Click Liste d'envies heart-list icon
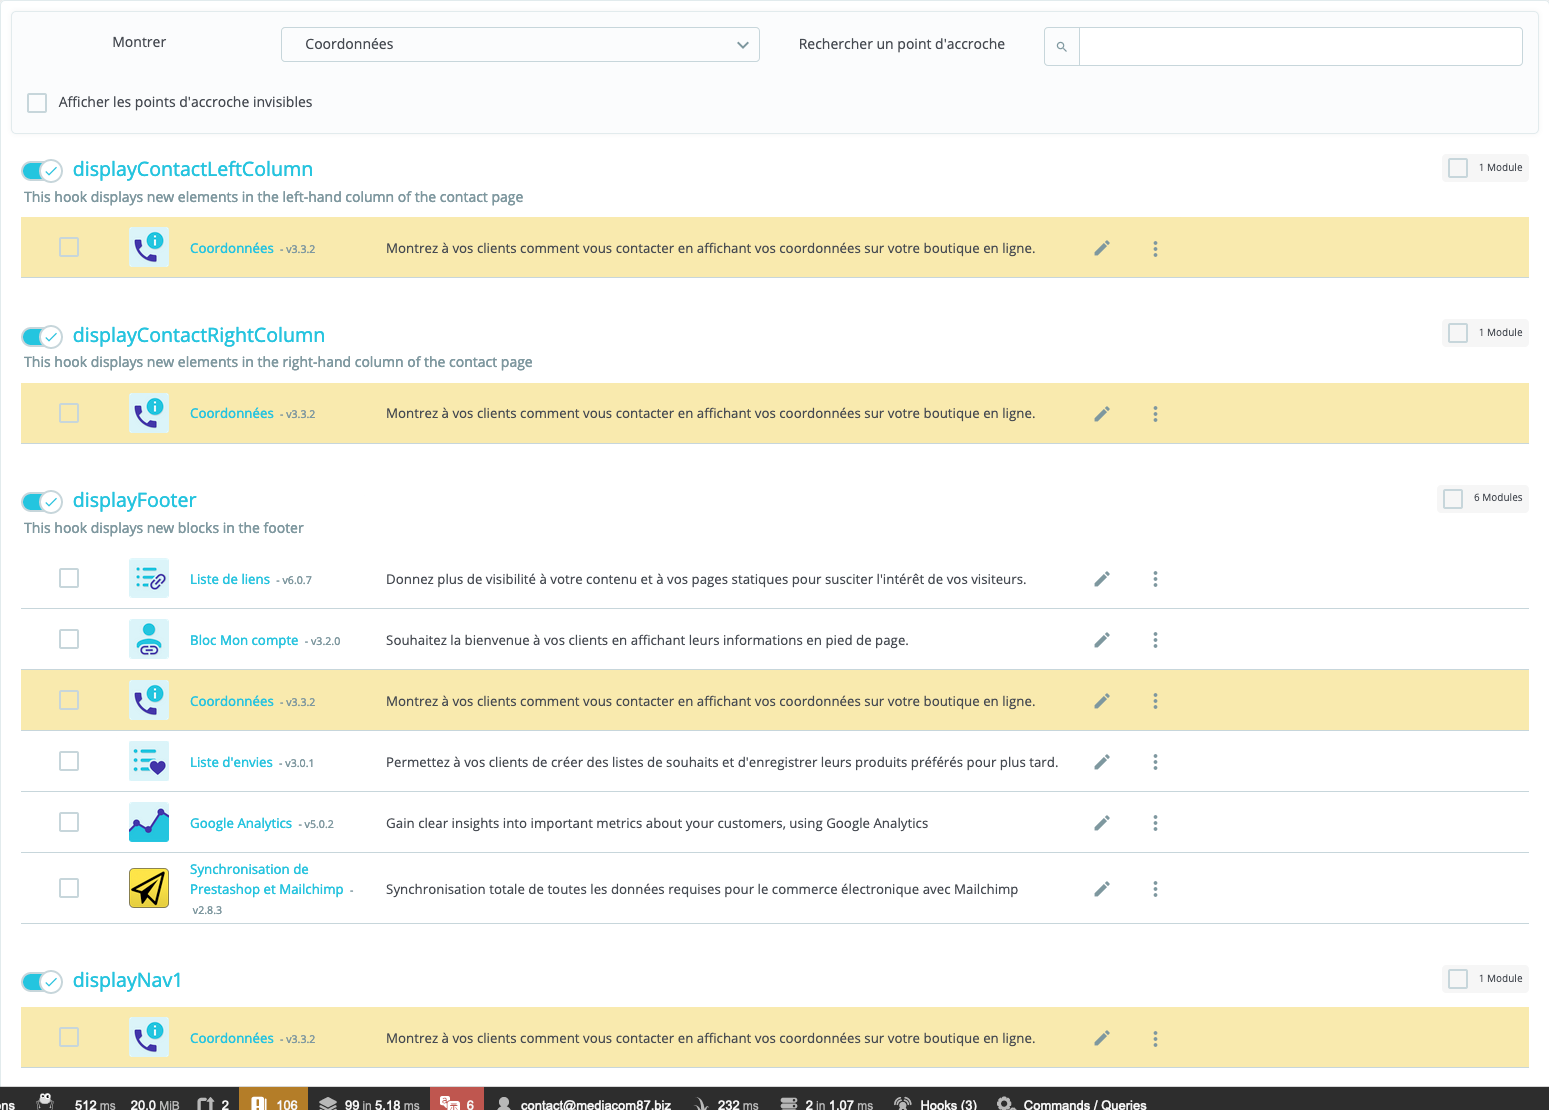The width and height of the screenshot is (1549, 1110). coord(149,761)
